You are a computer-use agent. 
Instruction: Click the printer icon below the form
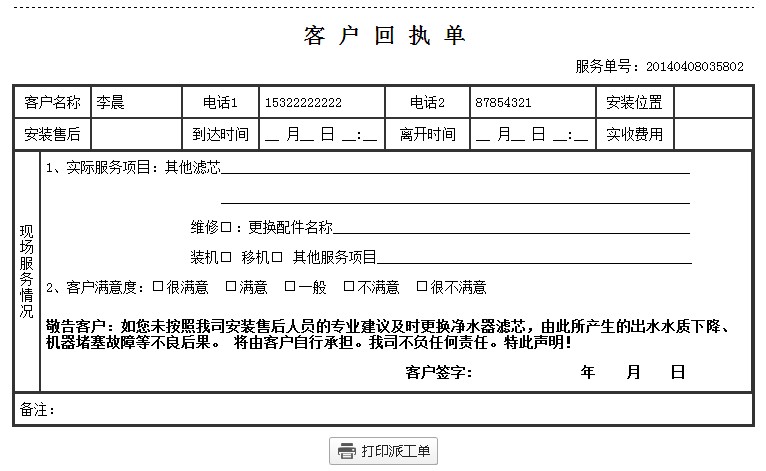(x=346, y=451)
